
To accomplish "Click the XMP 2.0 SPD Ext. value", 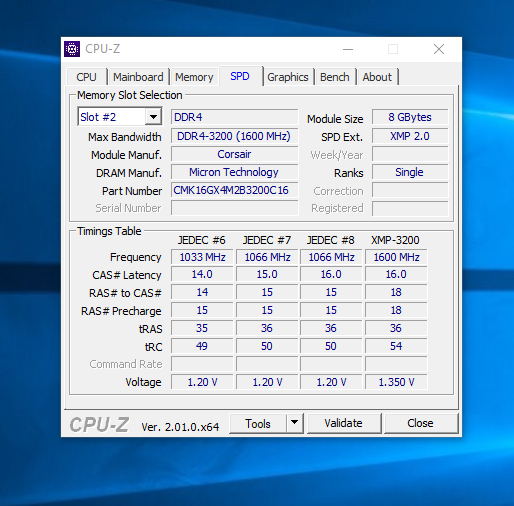I will [x=410, y=136].
